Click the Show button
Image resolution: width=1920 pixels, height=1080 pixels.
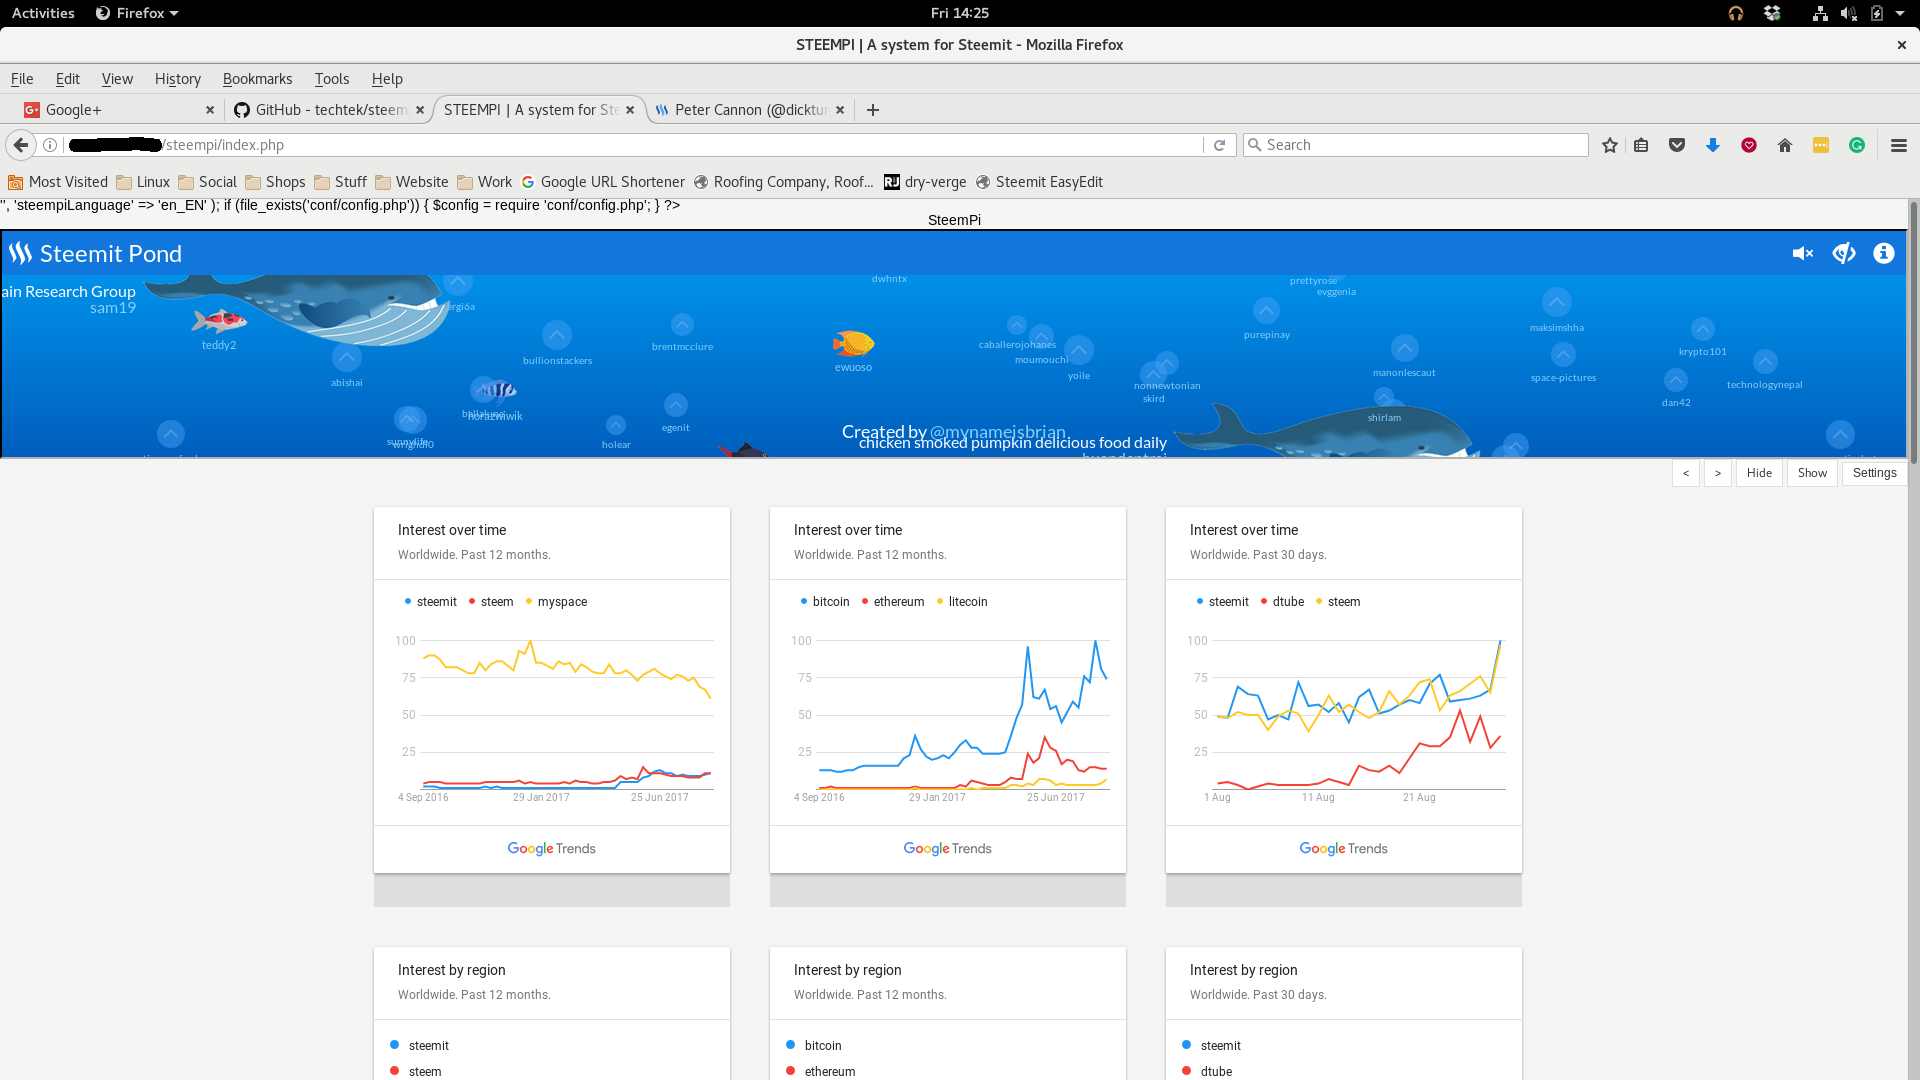(1812, 473)
